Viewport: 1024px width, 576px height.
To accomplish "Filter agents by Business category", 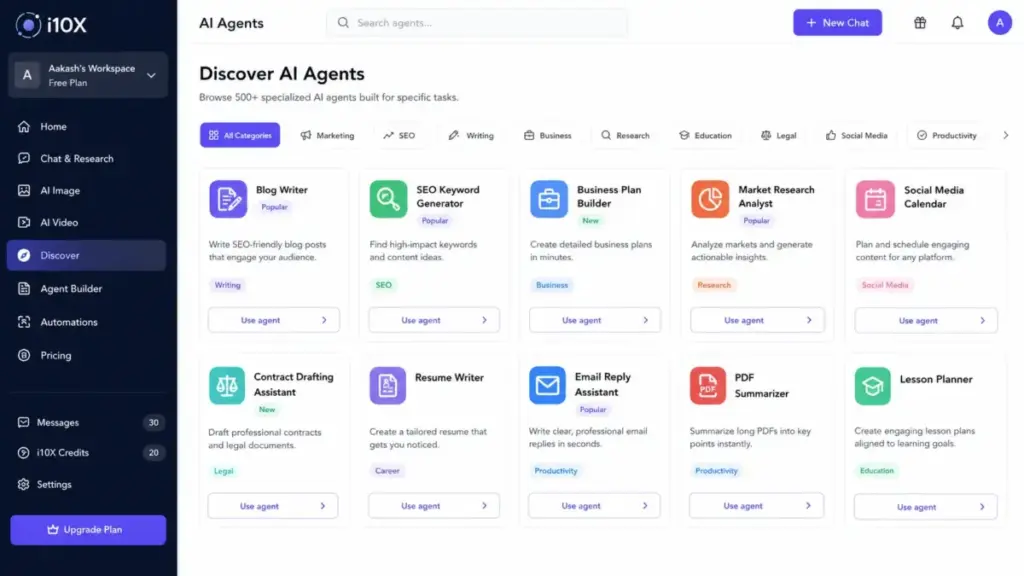I will [x=547, y=135].
